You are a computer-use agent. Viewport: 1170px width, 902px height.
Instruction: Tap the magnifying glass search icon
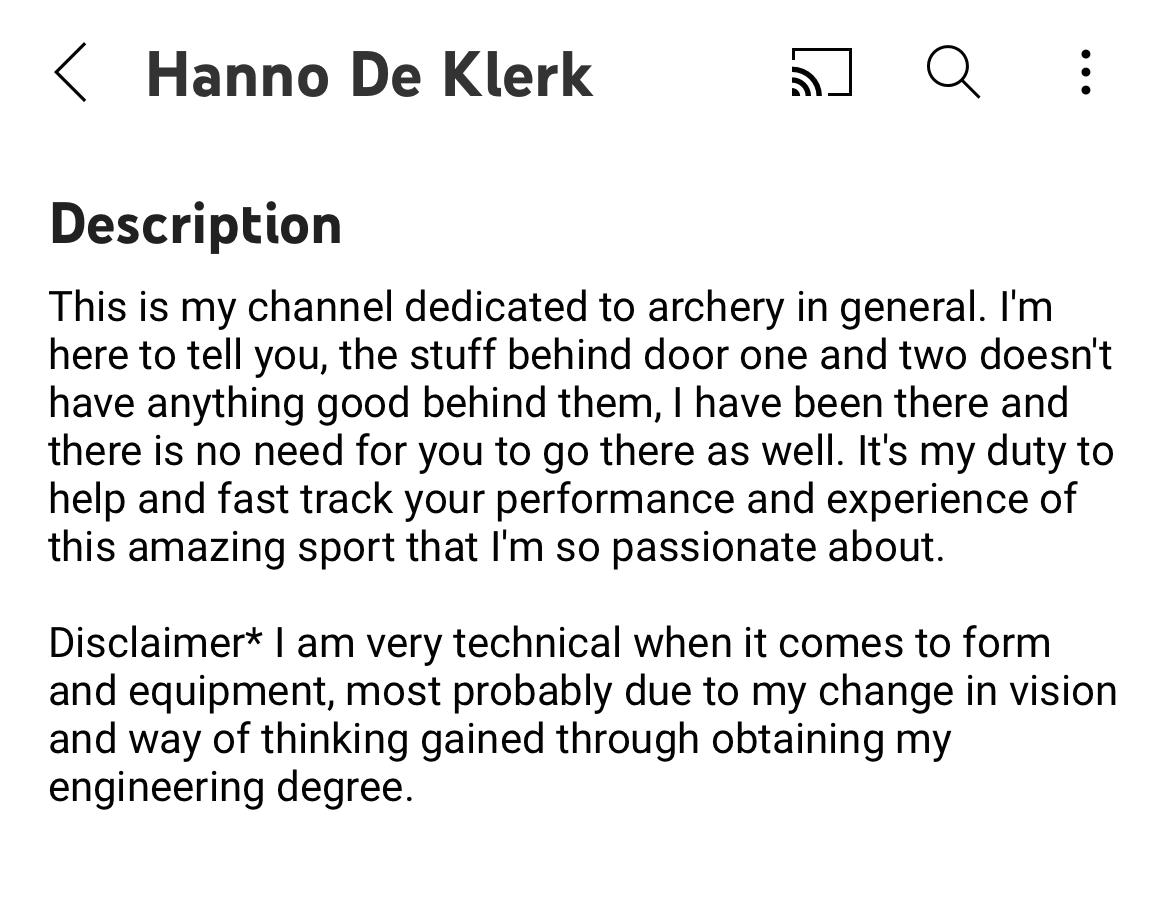pos(953,72)
